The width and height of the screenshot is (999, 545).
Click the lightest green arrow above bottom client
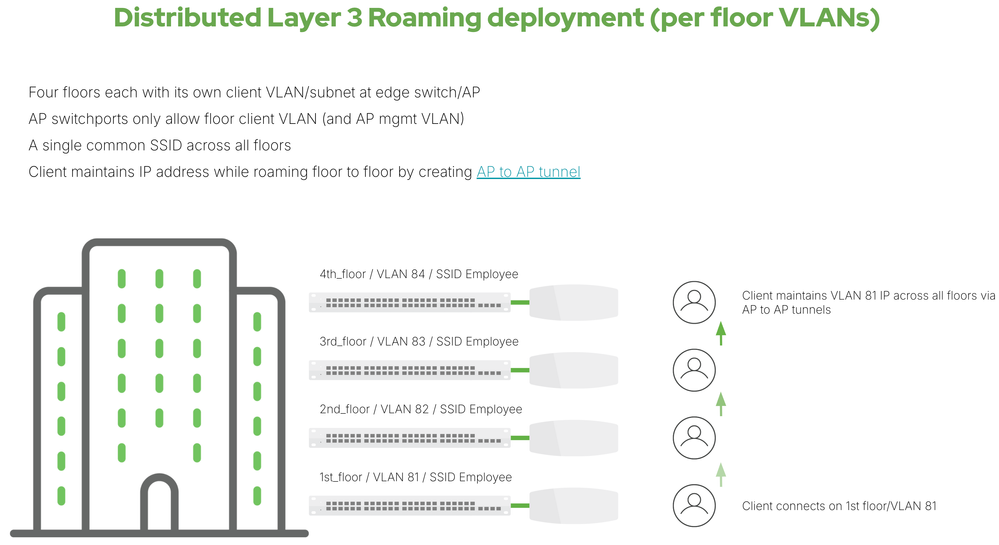click(x=720, y=473)
